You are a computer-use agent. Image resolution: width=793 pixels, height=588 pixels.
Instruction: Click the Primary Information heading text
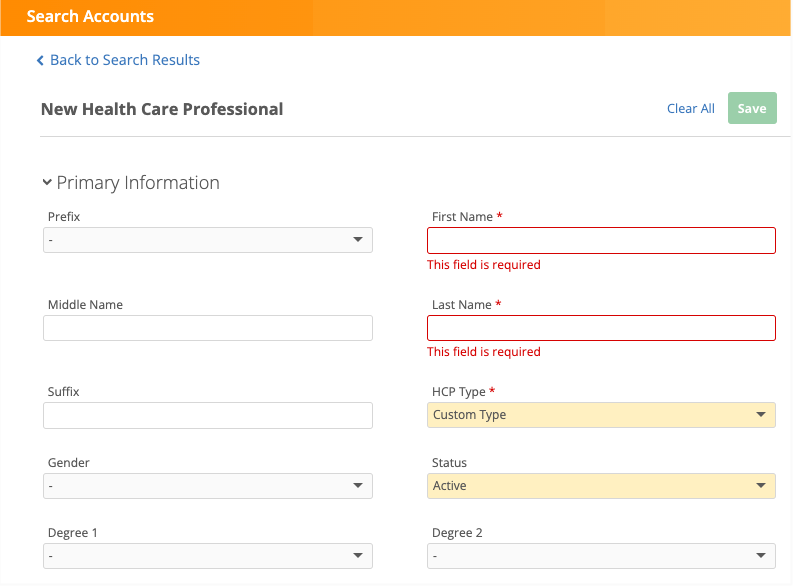138,183
